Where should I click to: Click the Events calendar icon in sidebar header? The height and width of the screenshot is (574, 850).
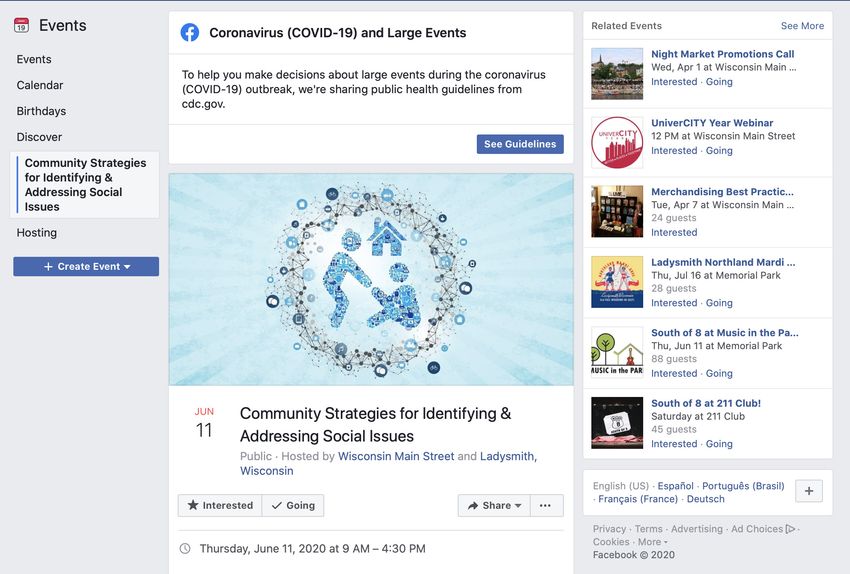point(21,25)
